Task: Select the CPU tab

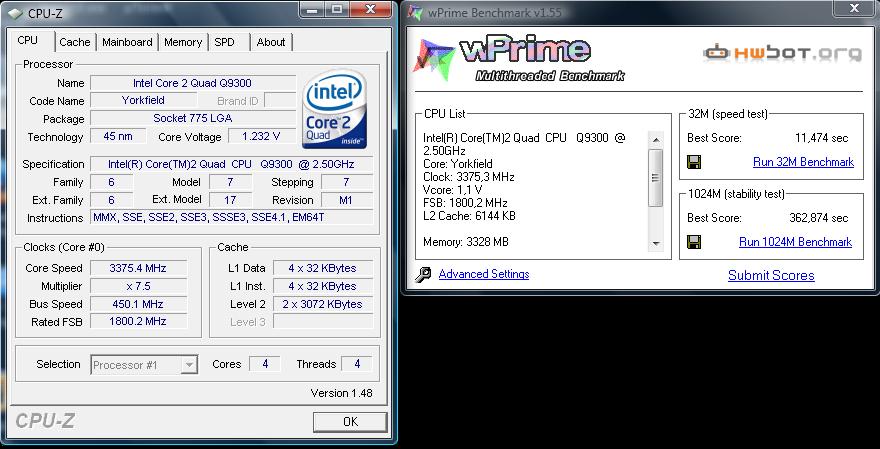Action: [28, 40]
